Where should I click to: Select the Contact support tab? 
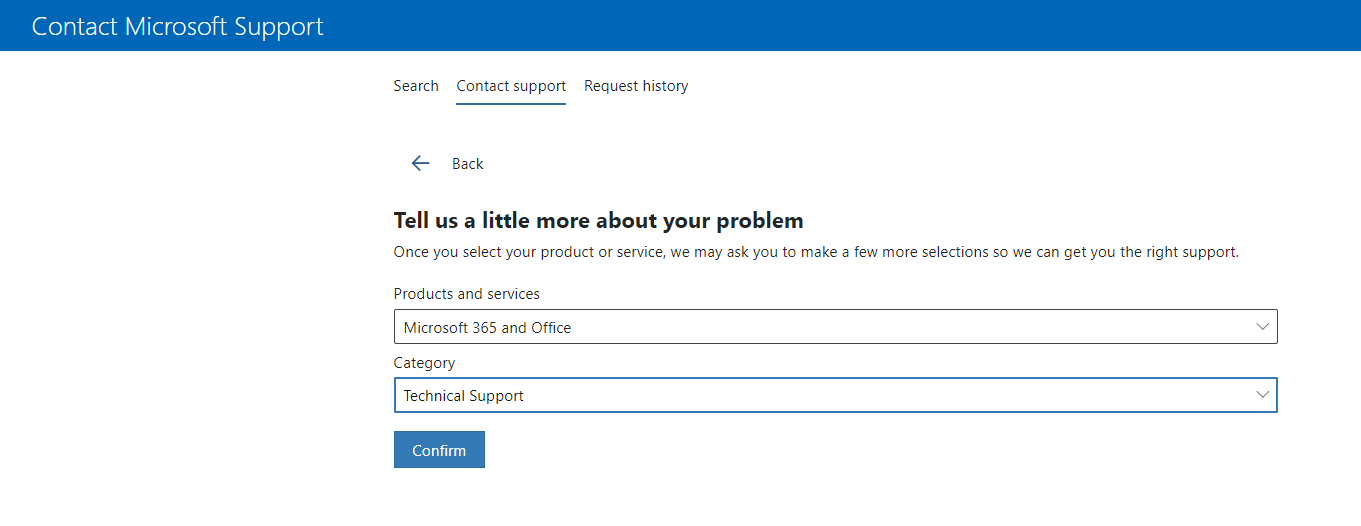[x=511, y=86]
